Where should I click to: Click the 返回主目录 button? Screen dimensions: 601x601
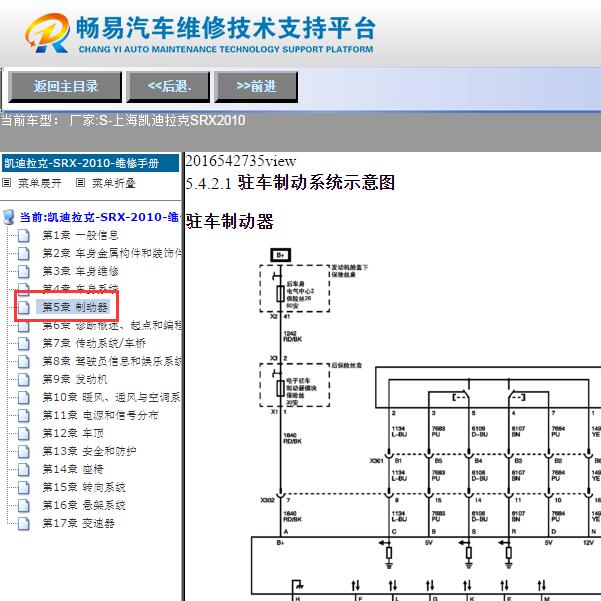pos(65,87)
